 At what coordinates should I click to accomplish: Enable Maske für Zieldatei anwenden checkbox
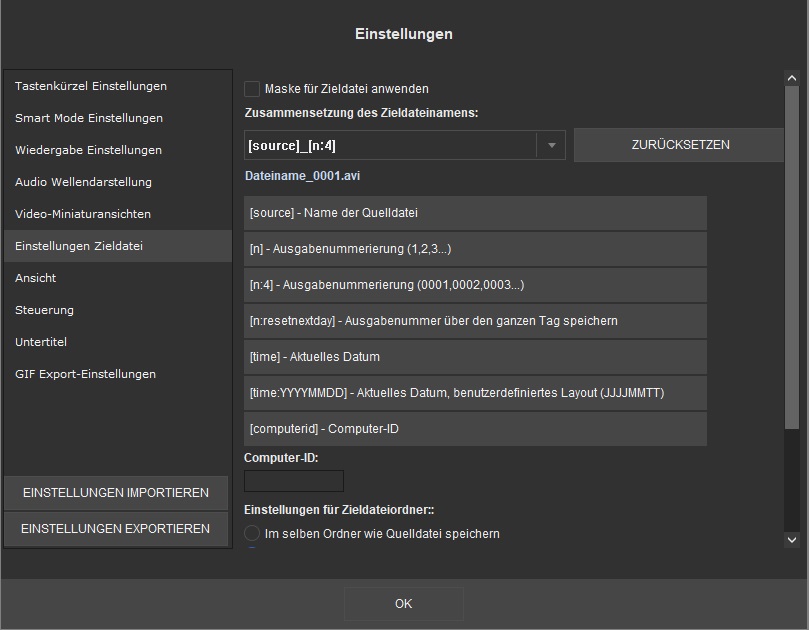(x=252, y=89)
